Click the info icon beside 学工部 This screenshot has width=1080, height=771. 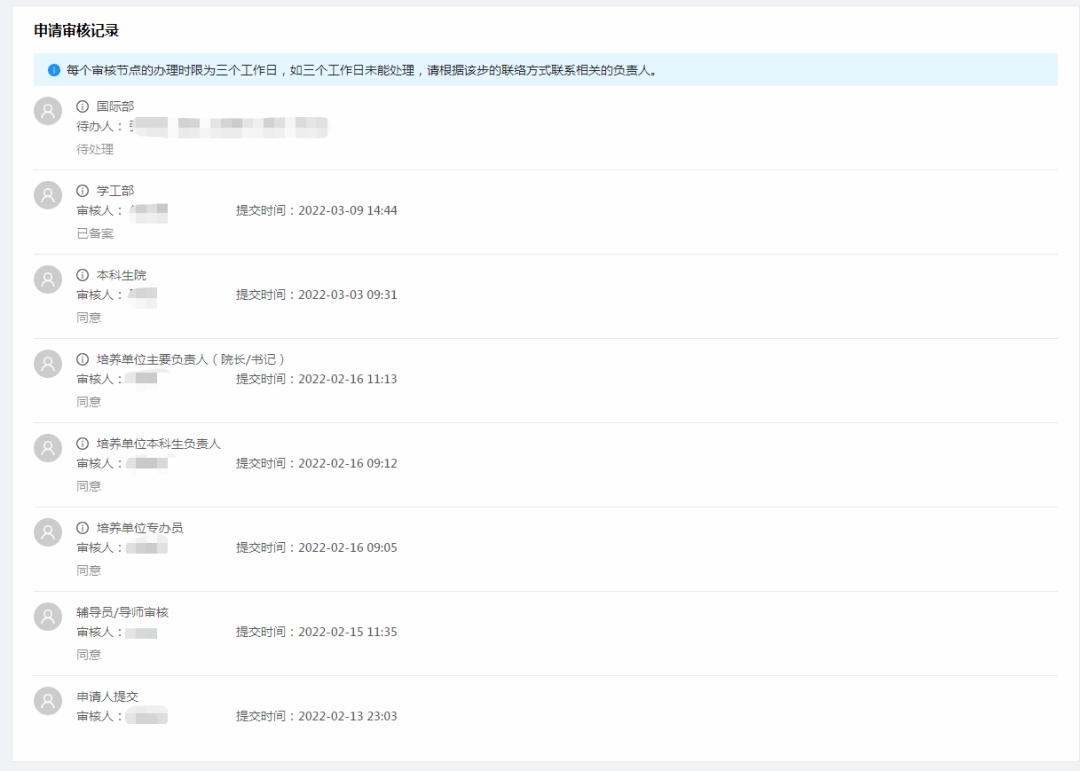point(83,190)
